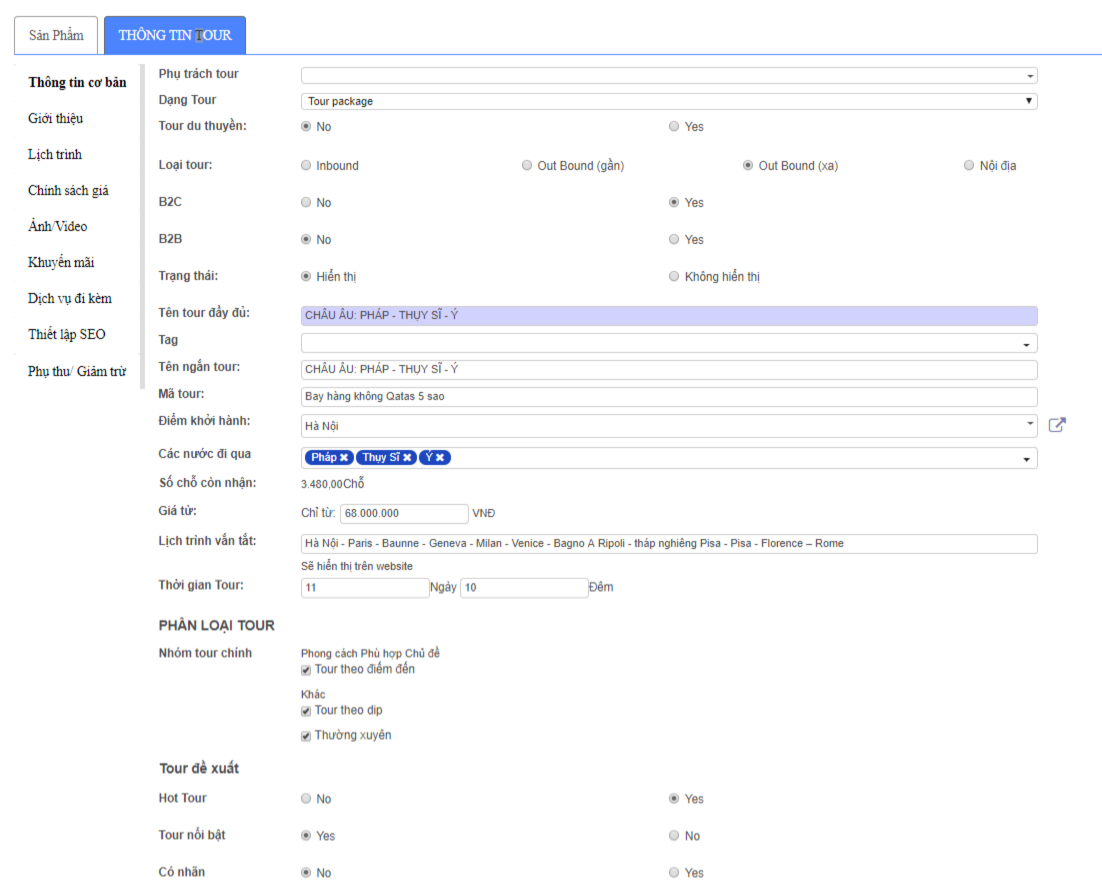
Task: Open the THÔNG TIN TOUR tab
Action: click(175, 35)
